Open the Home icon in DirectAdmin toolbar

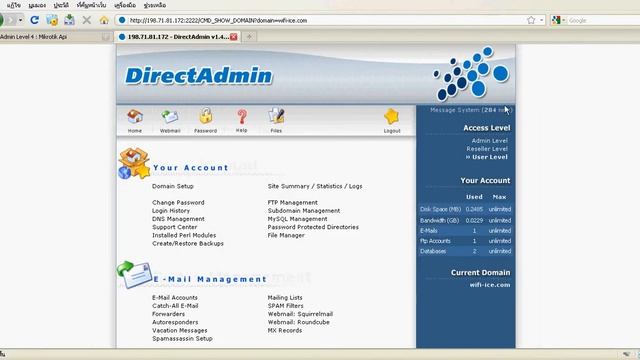point(135,117)
